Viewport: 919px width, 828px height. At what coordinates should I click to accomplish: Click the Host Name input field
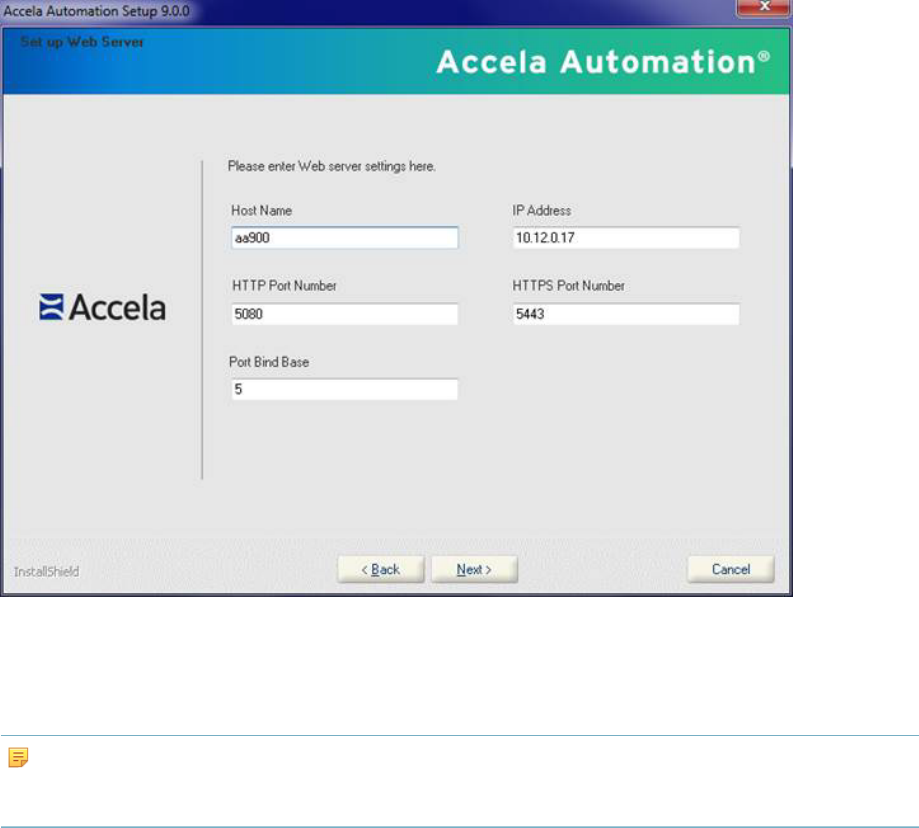coord(345,238)
